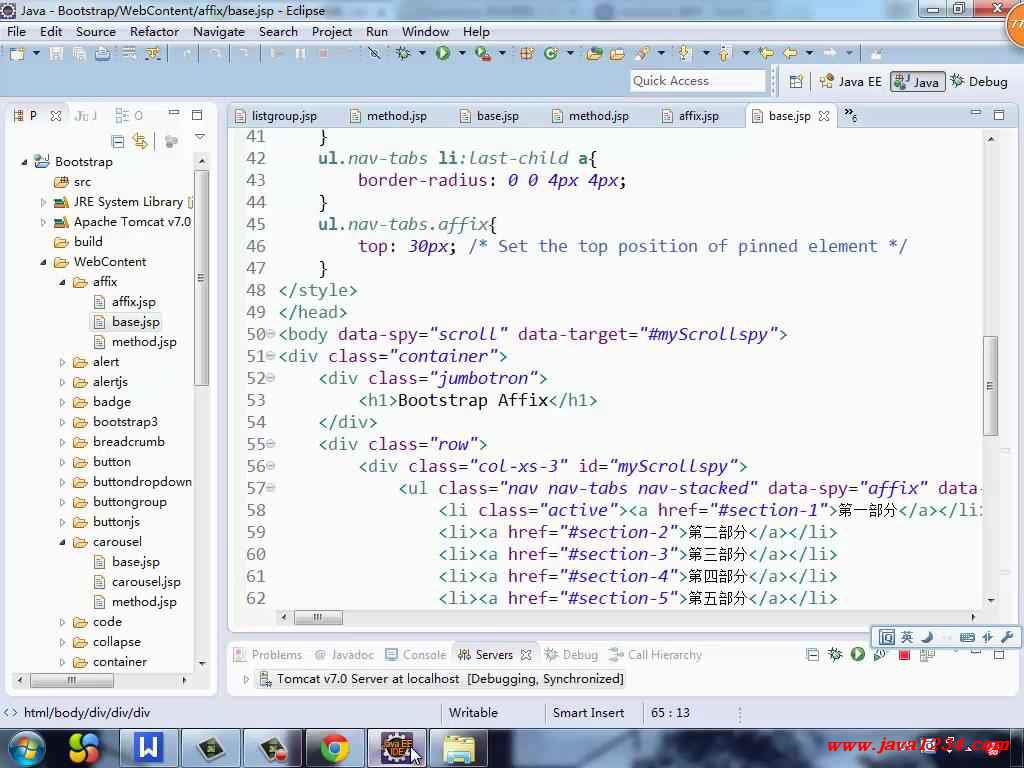Click the Previous Annotation arrow icon
Image resolution: width=1024 pixels, height=768 pixels.
724,54
